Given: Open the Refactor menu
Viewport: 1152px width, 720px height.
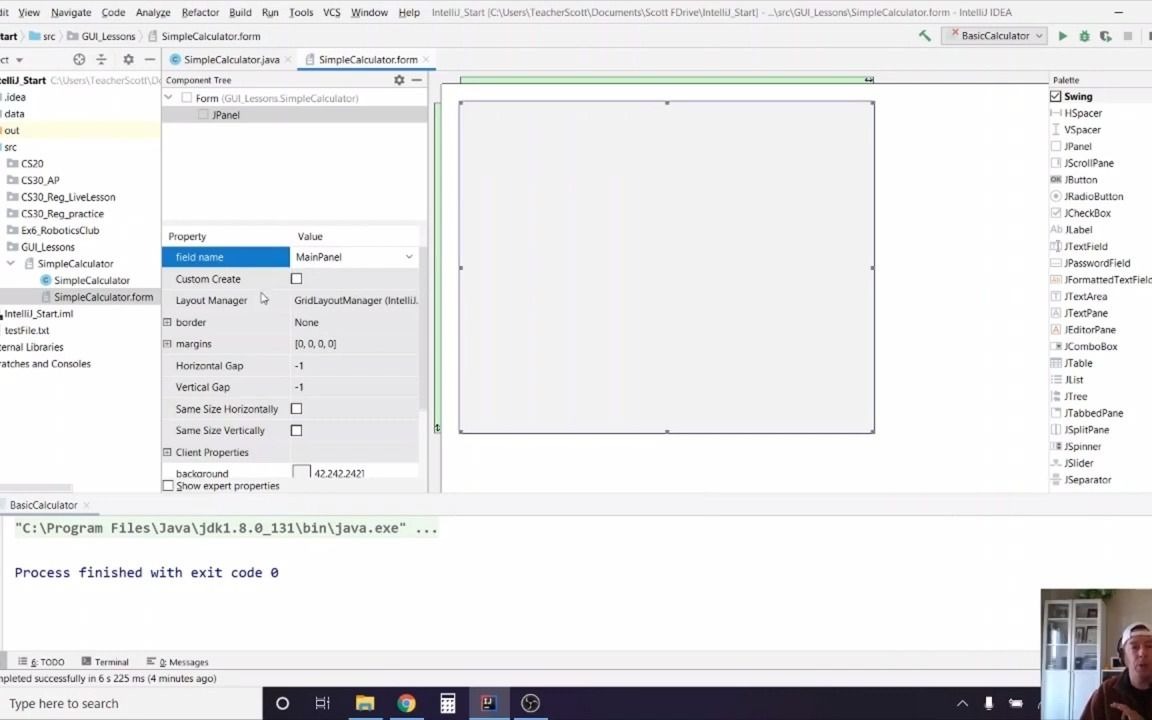Looking at the screenshot, I should point(200,12).
